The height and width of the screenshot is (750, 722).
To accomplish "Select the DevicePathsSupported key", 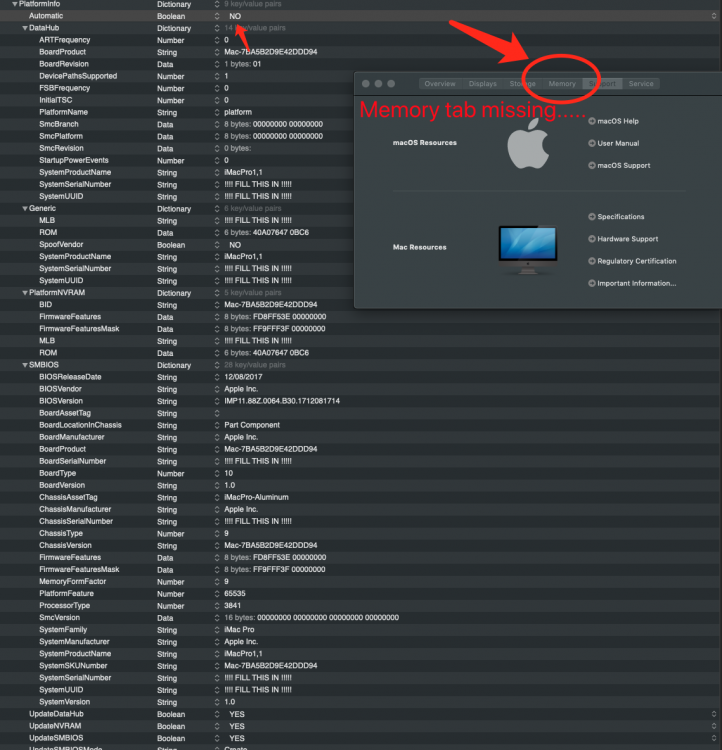I will [x=78, y=76].
